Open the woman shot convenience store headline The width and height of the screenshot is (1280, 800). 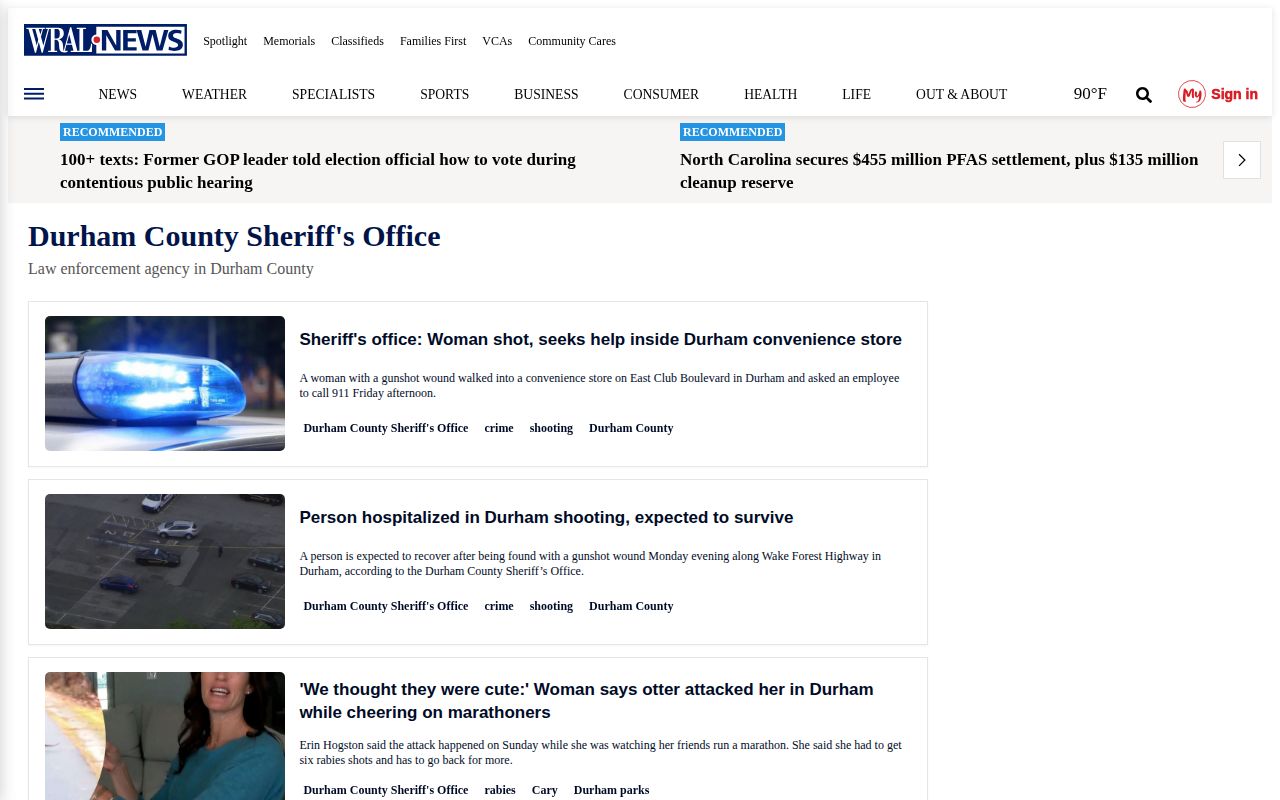coord(600,339)
